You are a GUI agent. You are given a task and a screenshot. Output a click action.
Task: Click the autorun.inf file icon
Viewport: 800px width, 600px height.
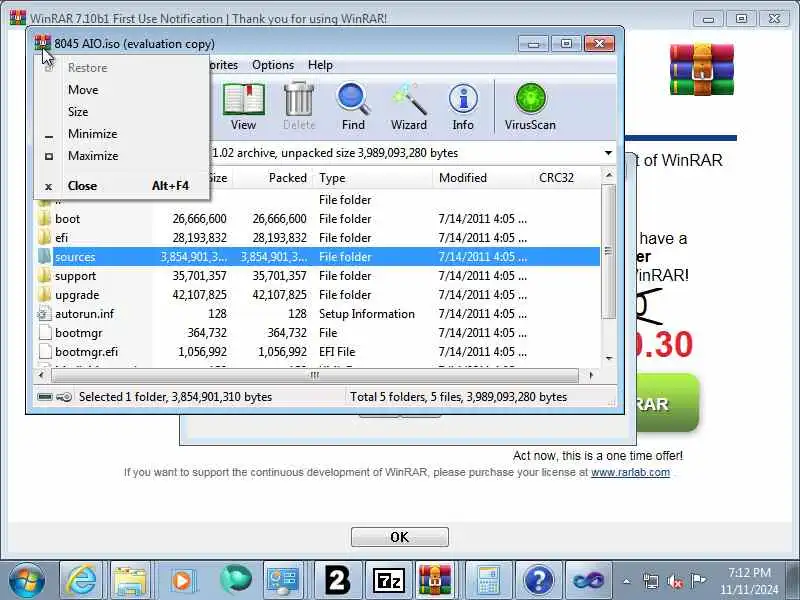[45, 314]
